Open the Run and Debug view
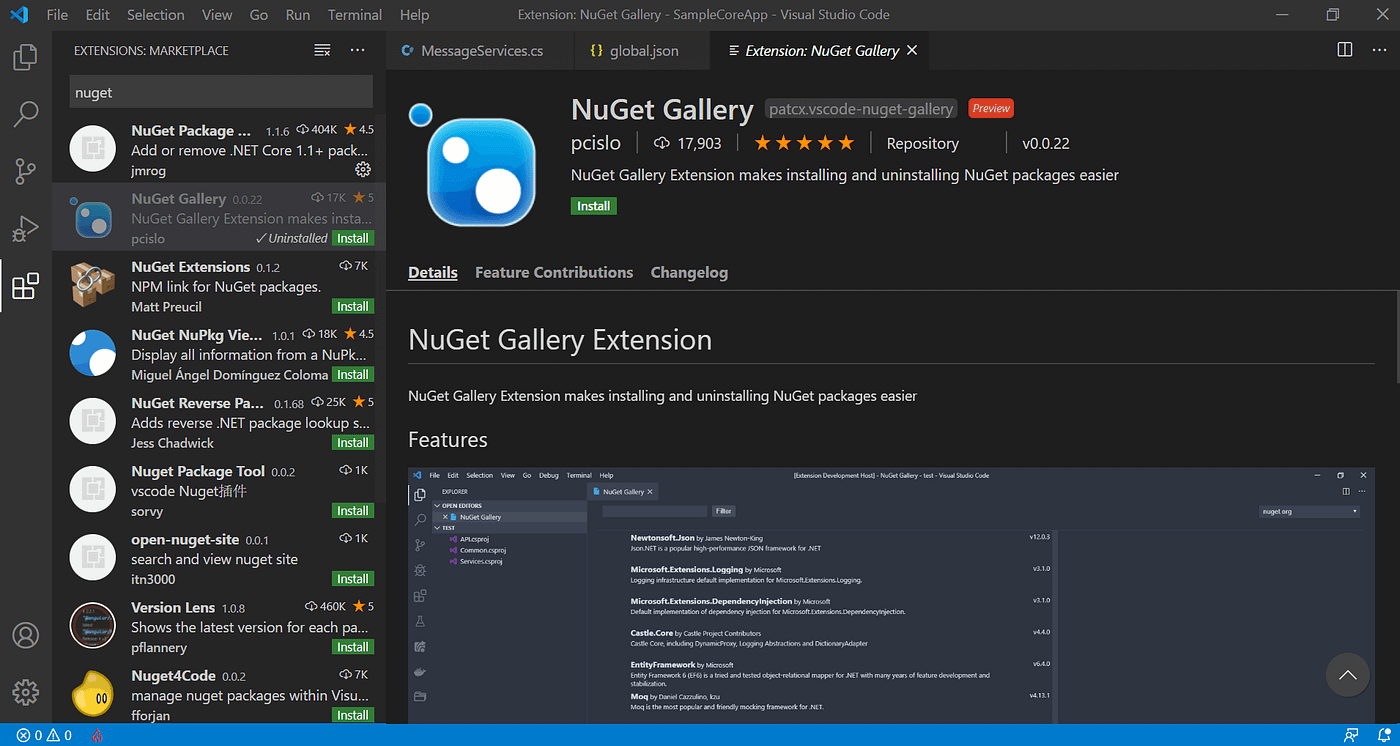This screenshot has width=1400, height=746. coord(24,228)
